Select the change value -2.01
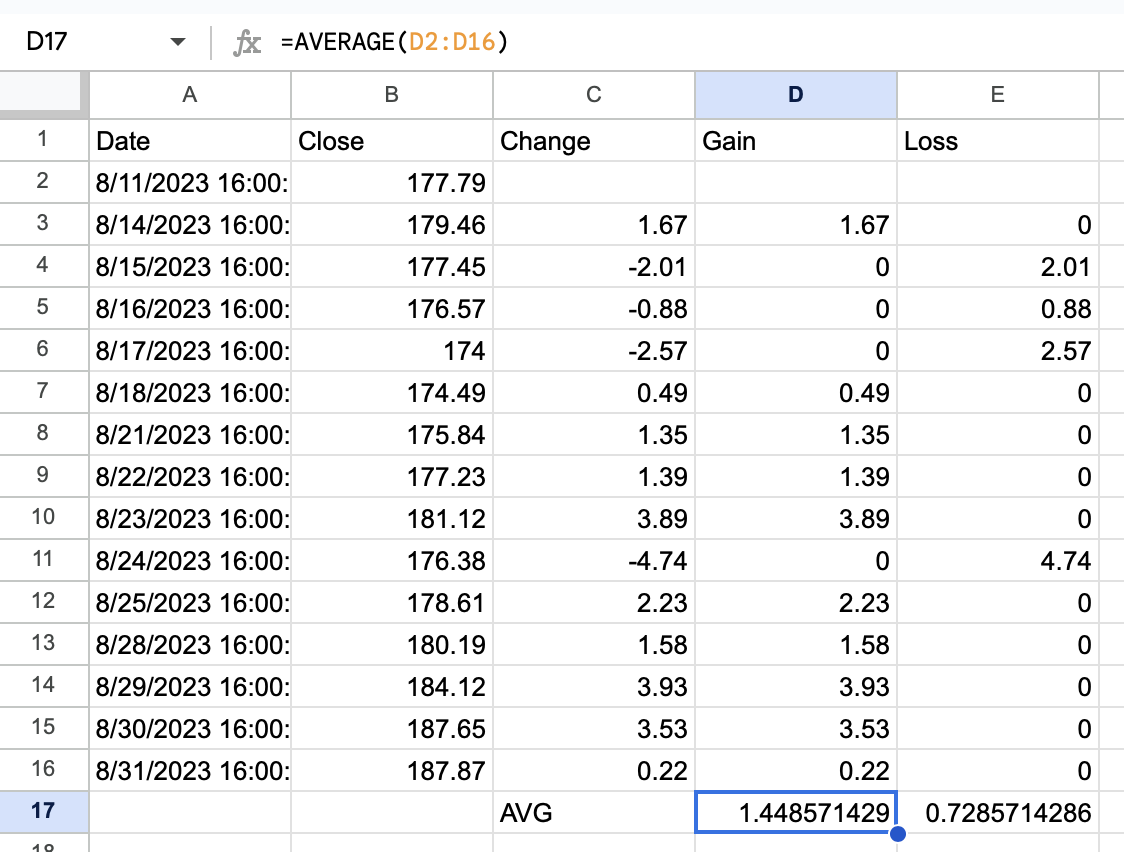The image size is (1124, 852). tap(594, 267)
